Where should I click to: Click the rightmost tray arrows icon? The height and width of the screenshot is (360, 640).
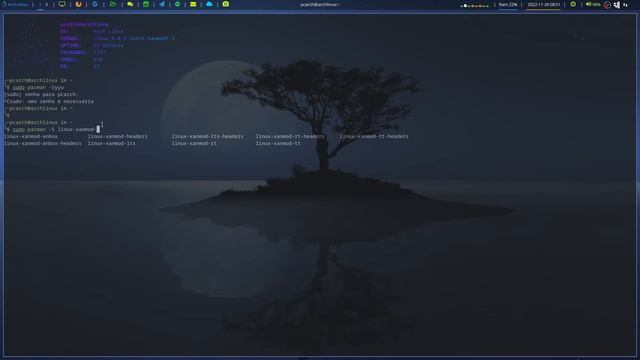point(625,5)
